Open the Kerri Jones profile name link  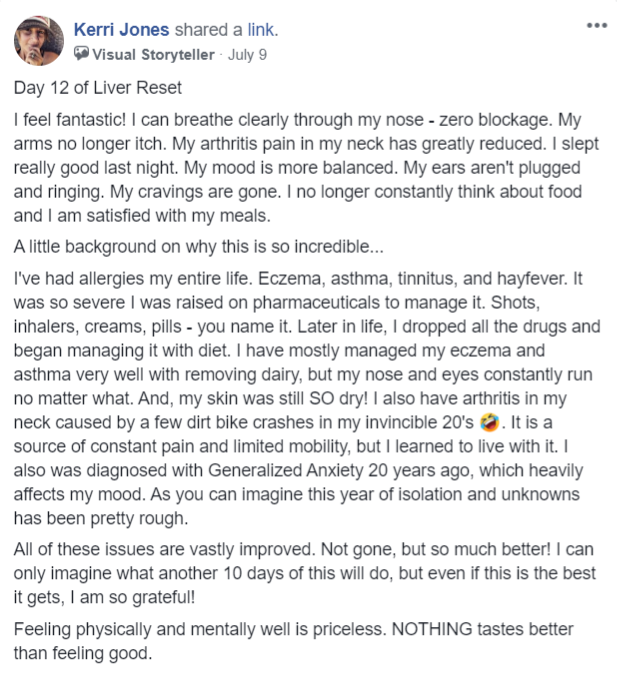click(x=121, y=30)
